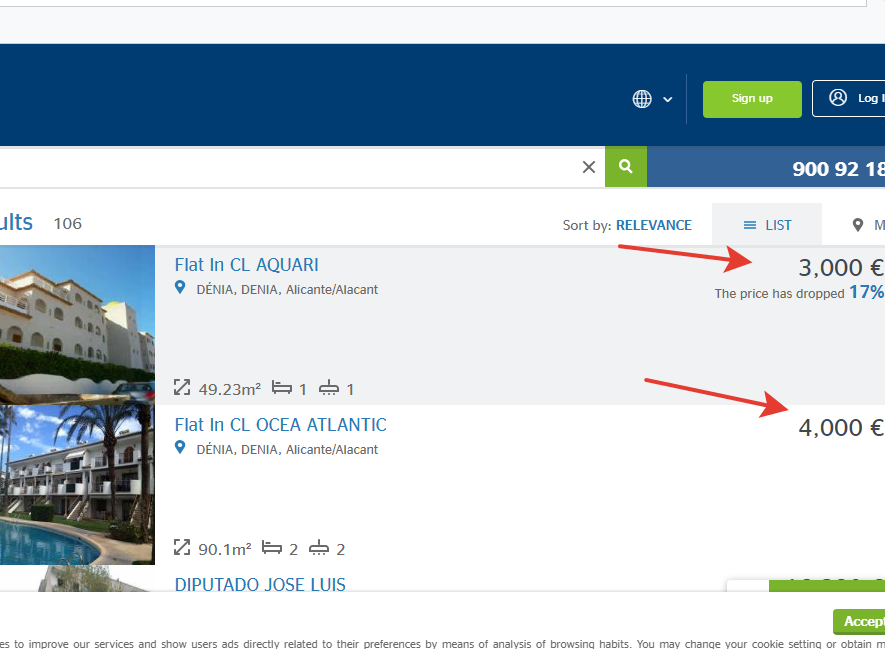Image resolution: width=885 pixels, height=649 pixels.
Task: Open the Log in button
Action: pos(849,99)
